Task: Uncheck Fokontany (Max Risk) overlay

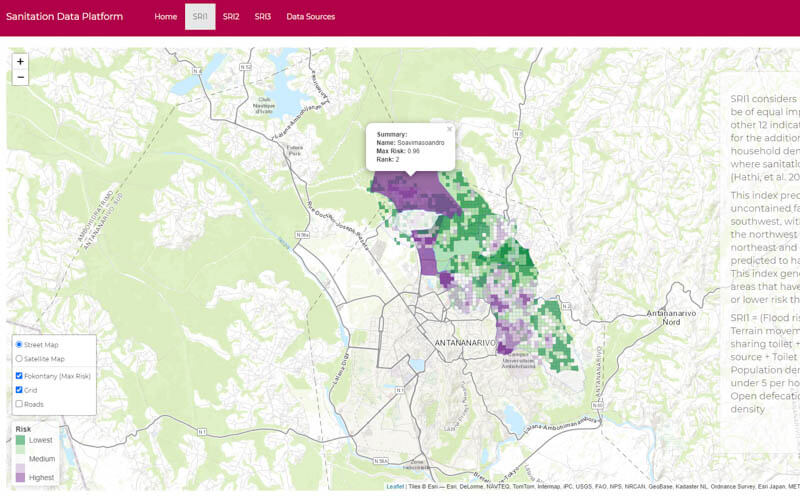Action: pyautogui.click(x=19, y=376)
